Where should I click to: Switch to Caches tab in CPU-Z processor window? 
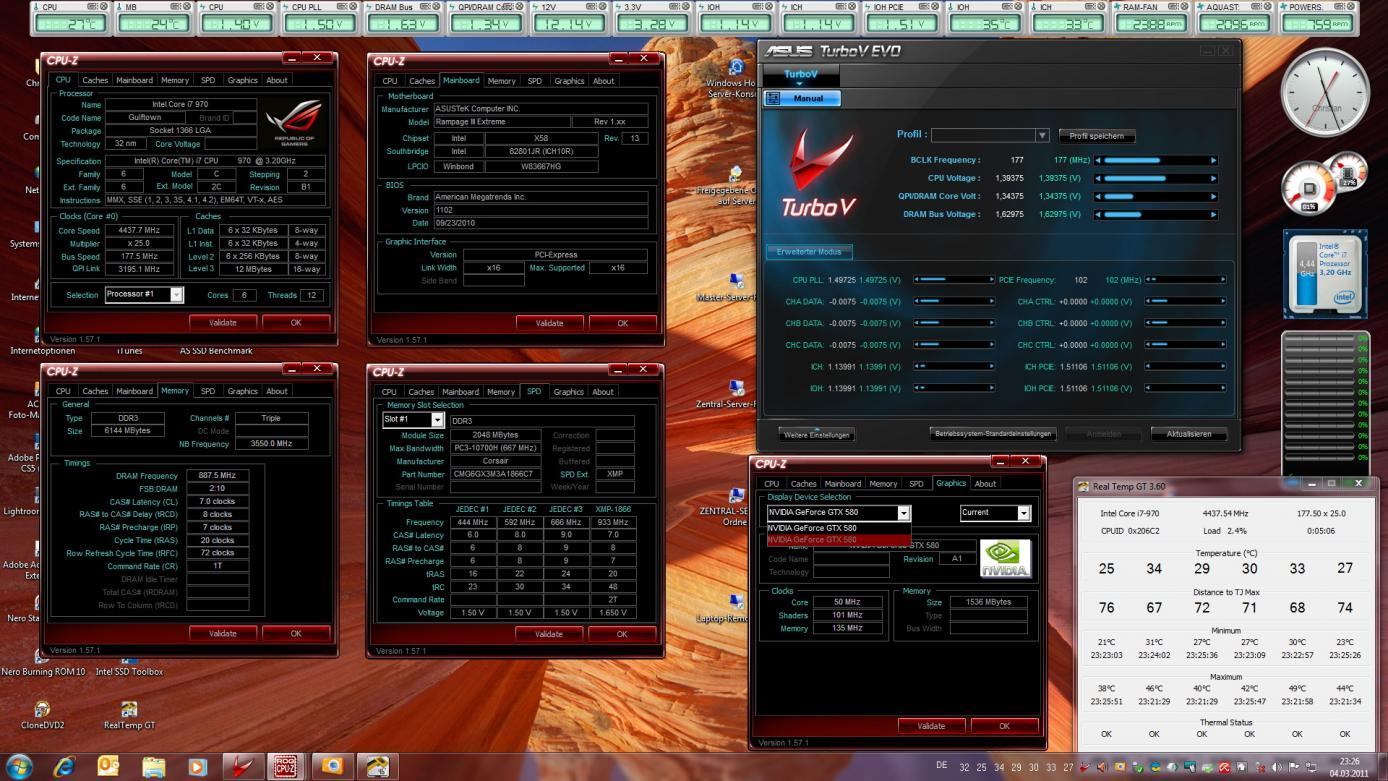pos(95,80)
